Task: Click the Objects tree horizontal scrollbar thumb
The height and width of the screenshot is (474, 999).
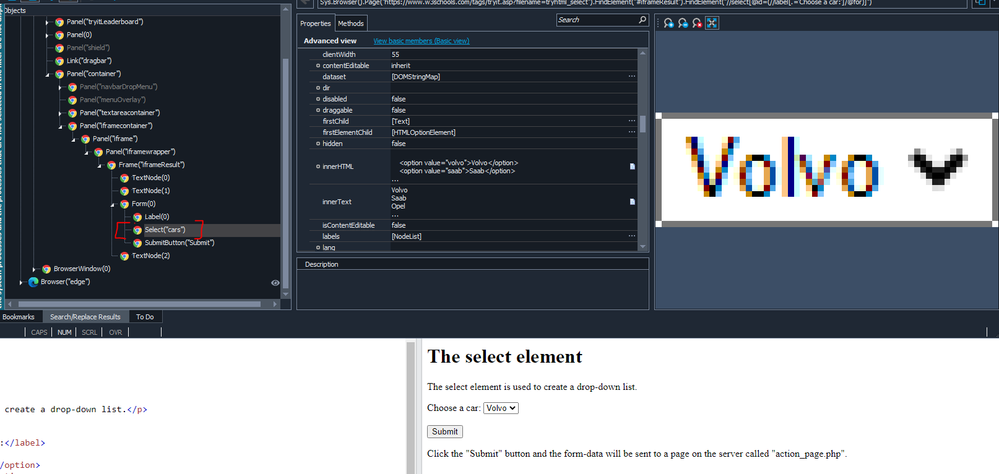Action: tap(140, 304)
